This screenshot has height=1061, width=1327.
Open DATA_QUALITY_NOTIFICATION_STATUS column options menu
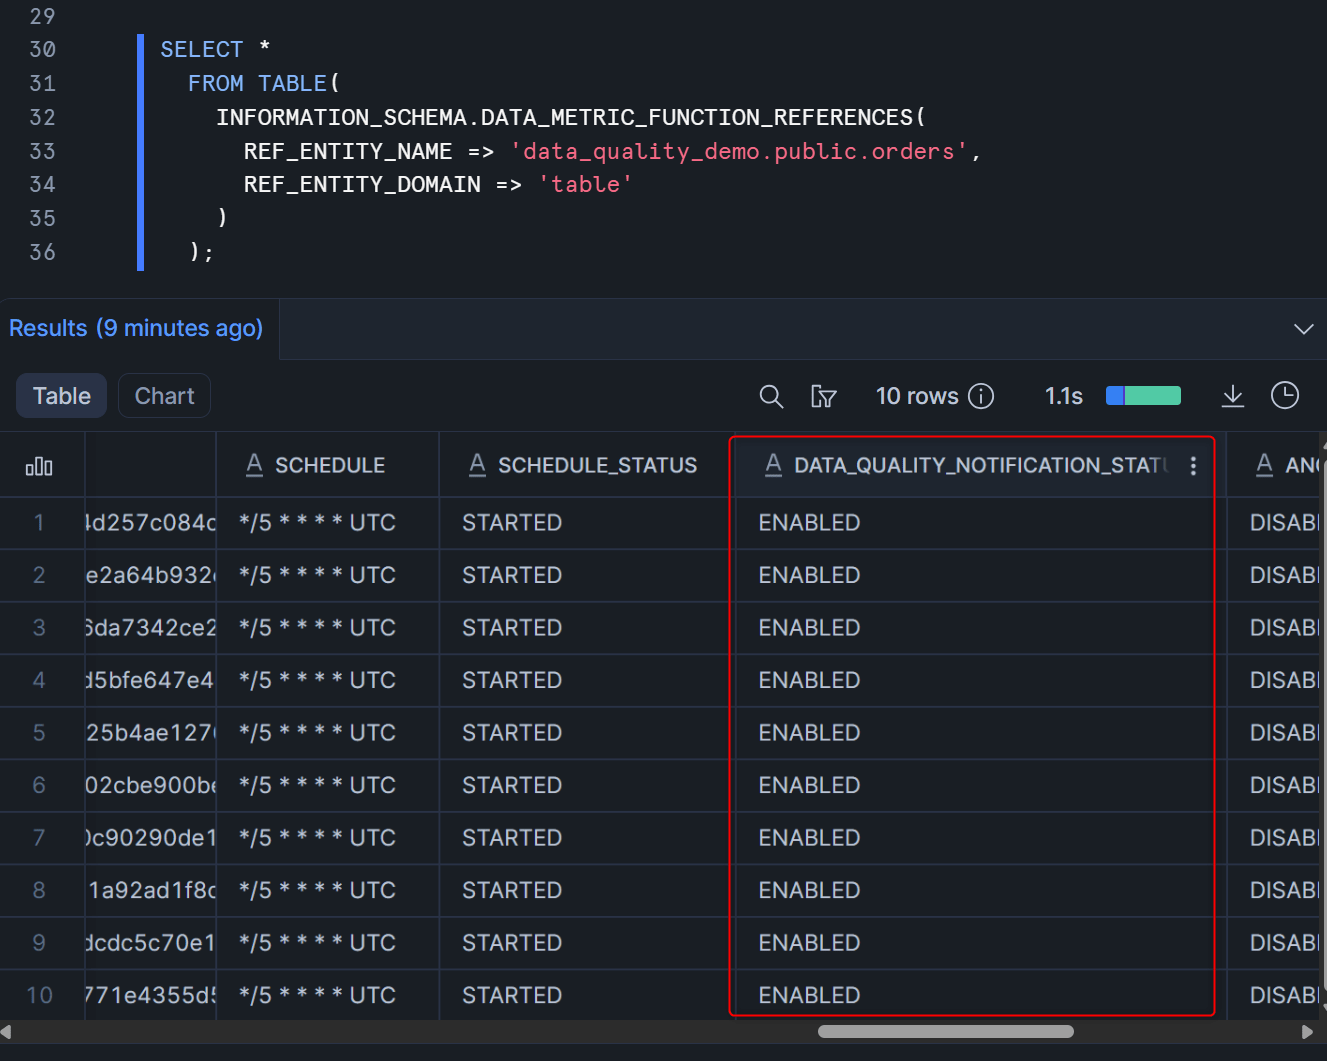pyautogui.click(x=1193, y=466)
